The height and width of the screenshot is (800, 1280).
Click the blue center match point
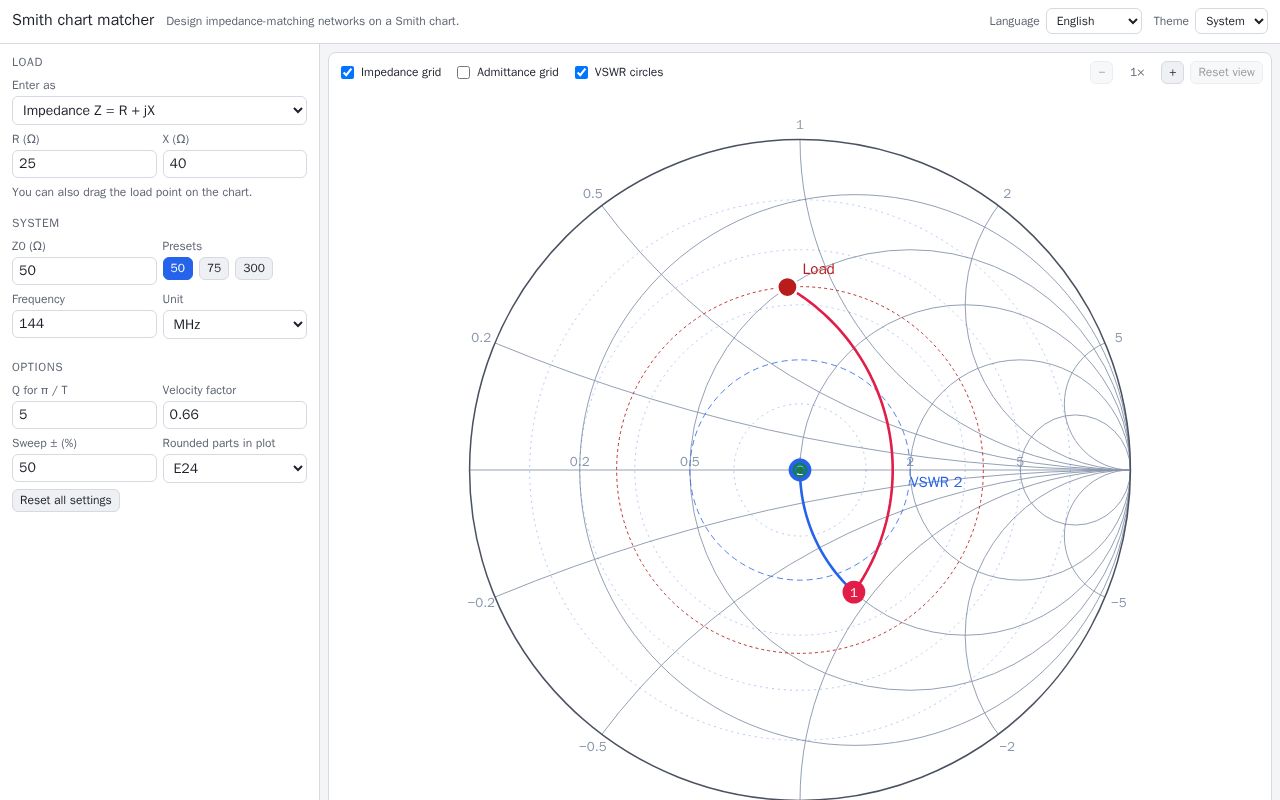tap(800, 470)
